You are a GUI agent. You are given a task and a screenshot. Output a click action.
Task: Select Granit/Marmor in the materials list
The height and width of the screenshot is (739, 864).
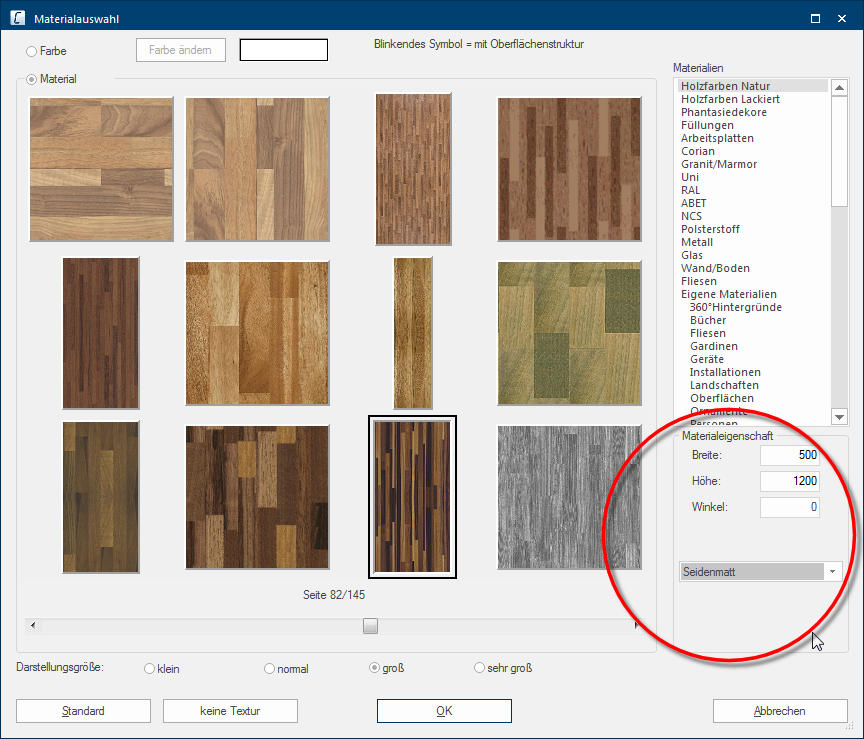point(719,164)
